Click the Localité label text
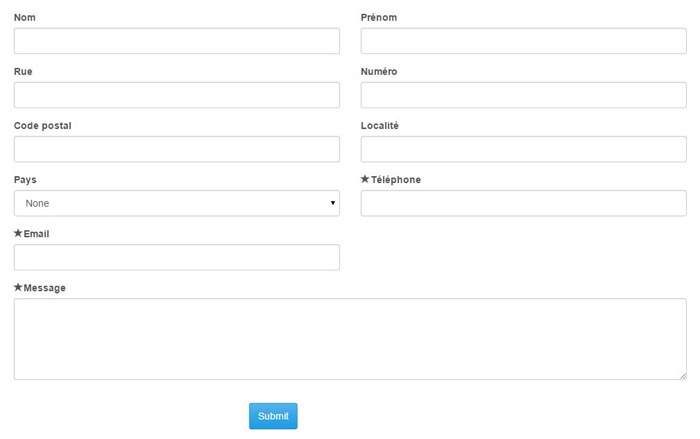Screen dimensions: 700x439 click(379, 125)
